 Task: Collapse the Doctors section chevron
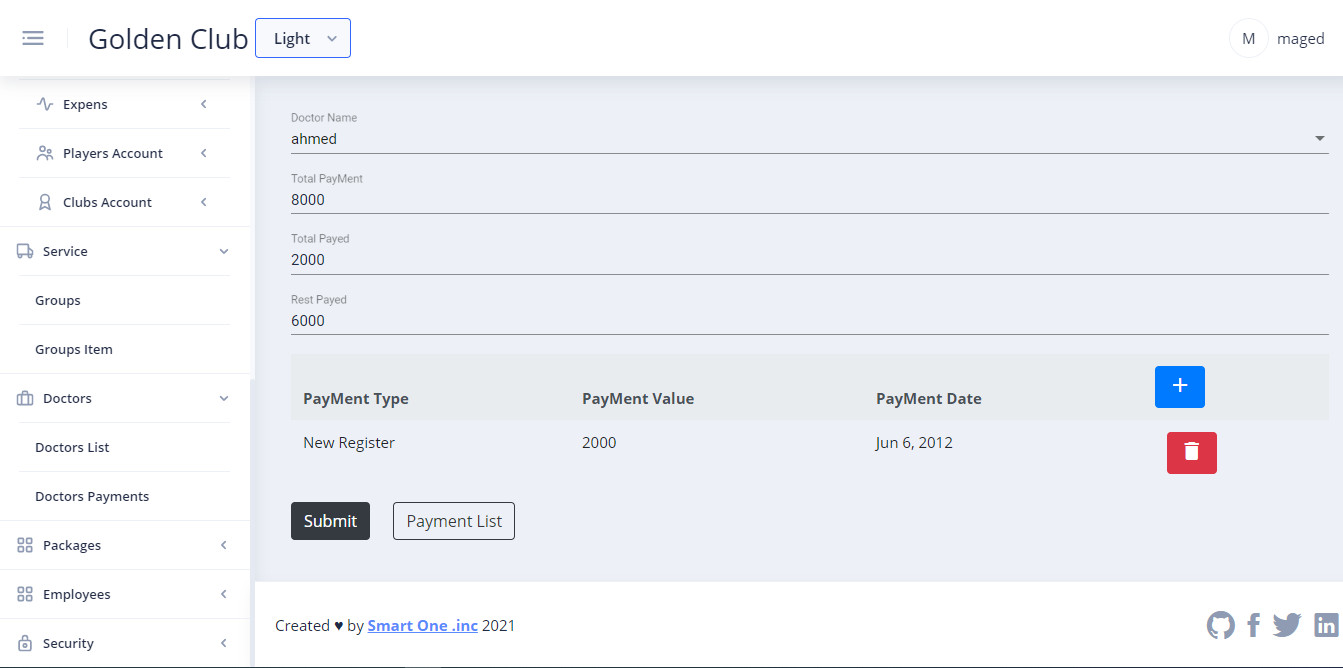[224, 398]
